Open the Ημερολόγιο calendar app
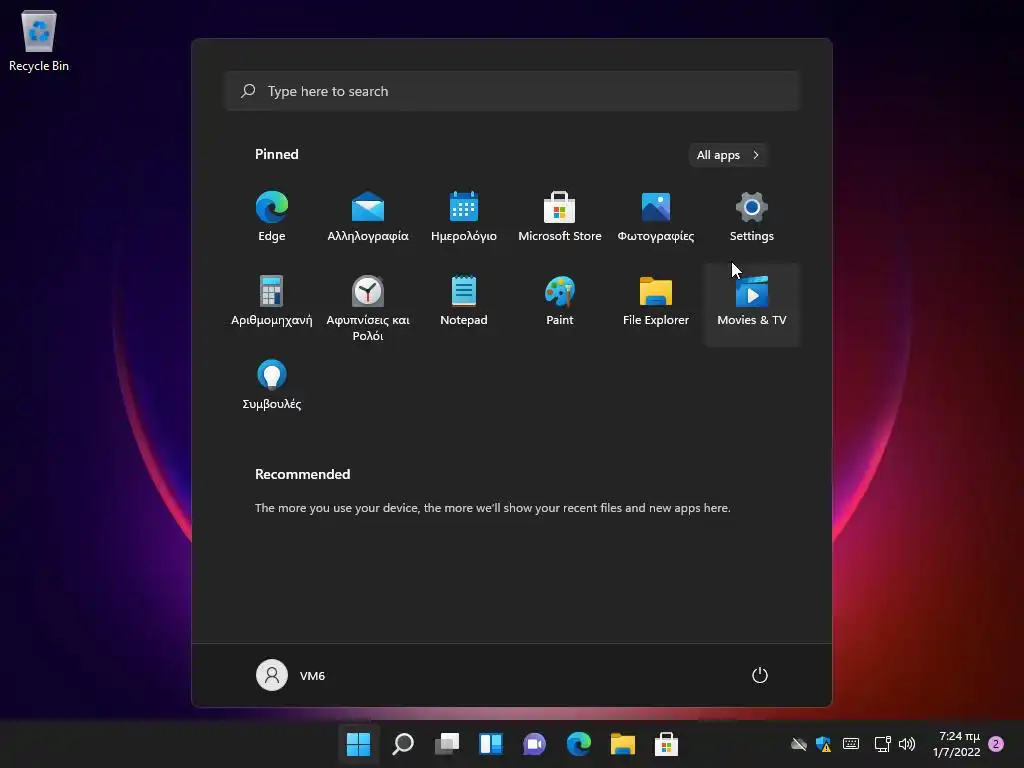 click(x=464, y=217)
